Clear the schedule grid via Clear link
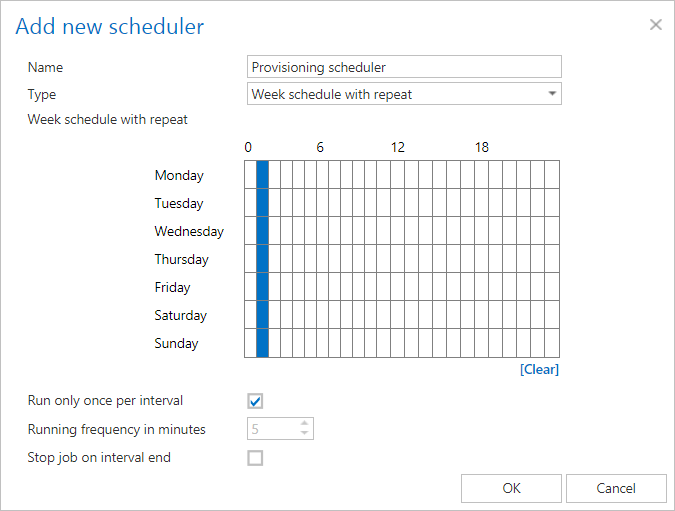The height and width of the screenshot is (511, 675). pyautogui.click(x=539, y=369)
